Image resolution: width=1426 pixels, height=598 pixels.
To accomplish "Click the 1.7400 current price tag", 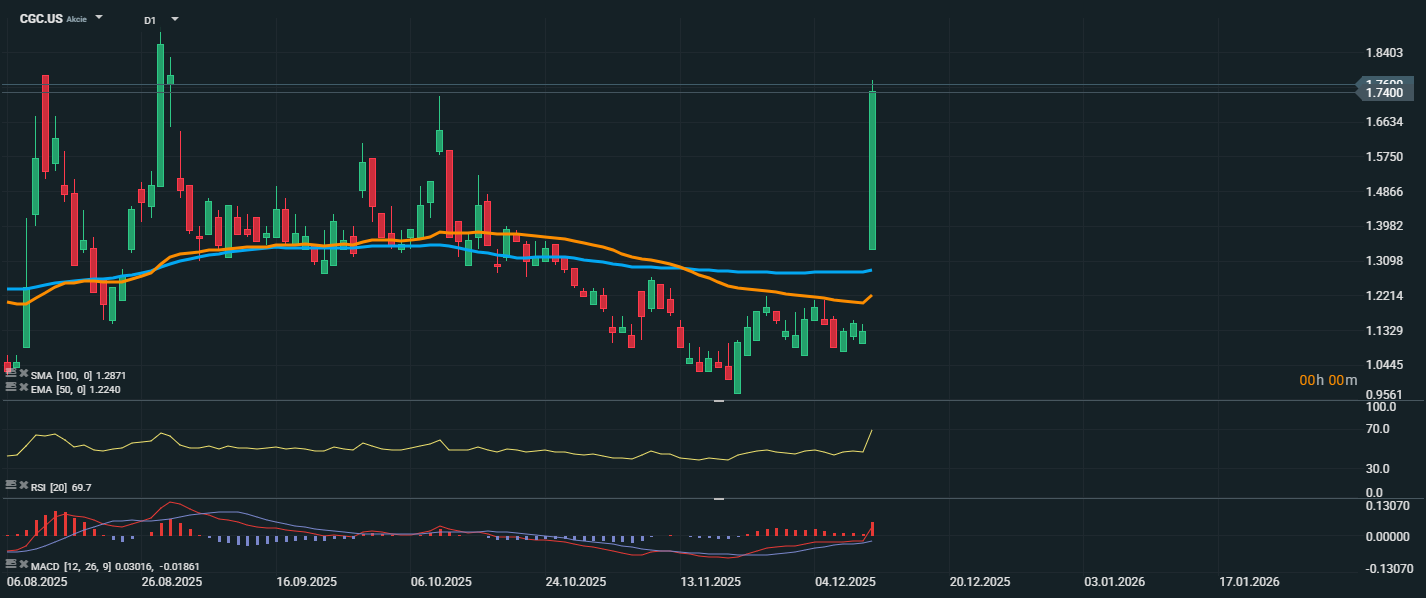I will tap(1384, 92).
